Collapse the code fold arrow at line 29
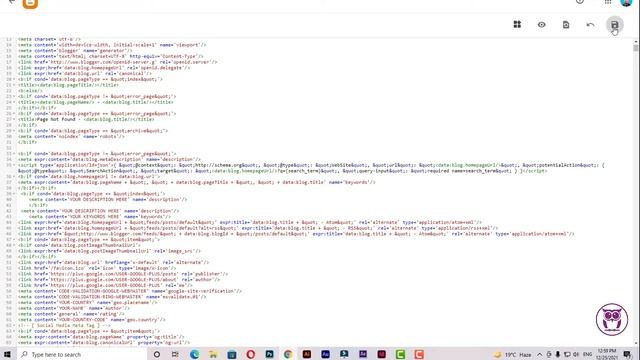Image resolution: width=640 pixels, height=360 pixels. [x=14, y=131]
